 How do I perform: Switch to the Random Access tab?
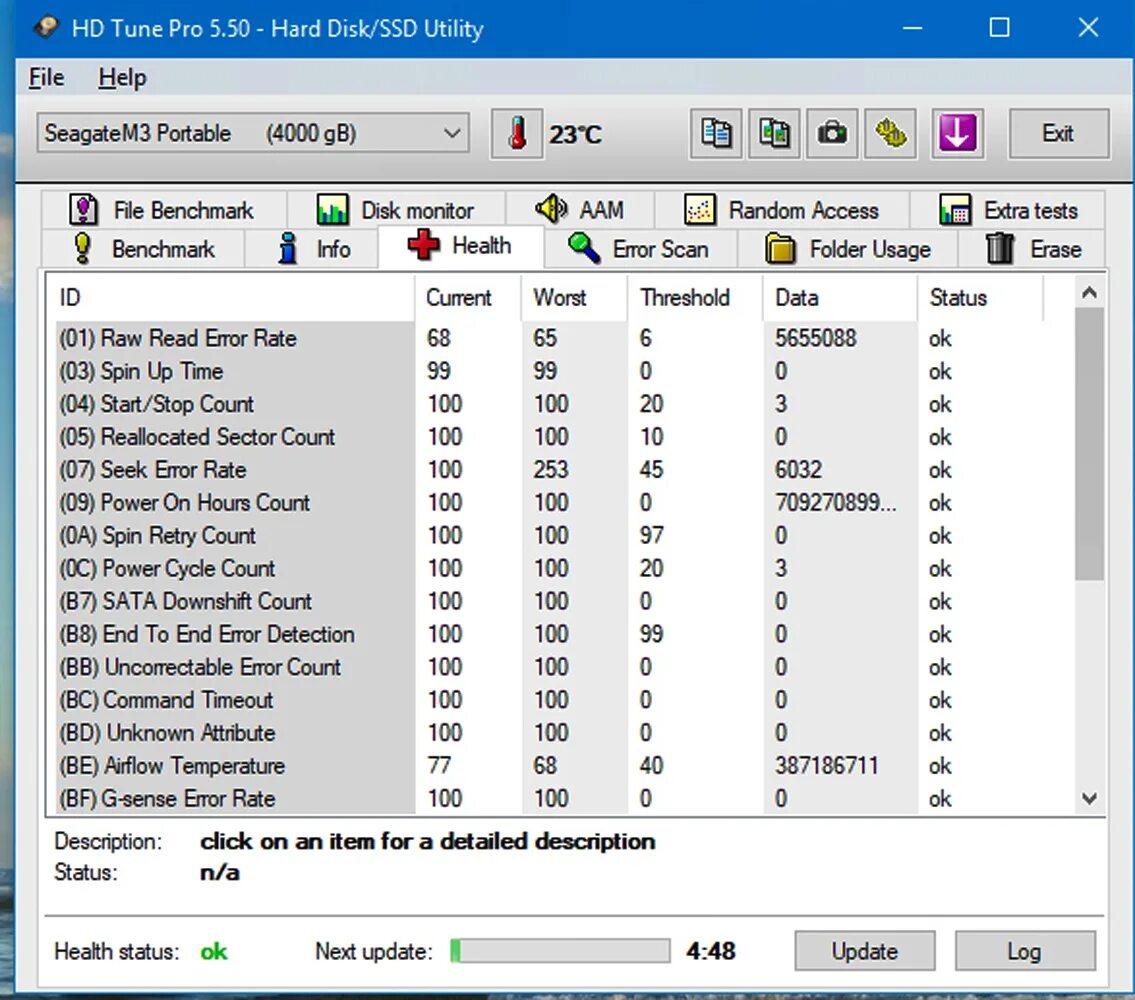click(782, 210)
